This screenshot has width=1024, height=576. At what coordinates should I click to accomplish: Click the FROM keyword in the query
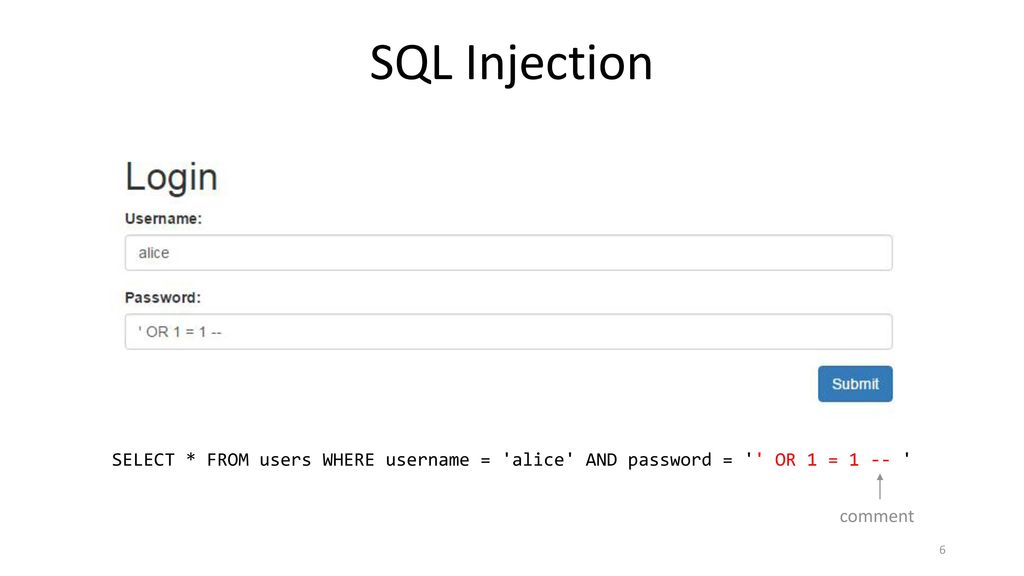click(227, 460)
